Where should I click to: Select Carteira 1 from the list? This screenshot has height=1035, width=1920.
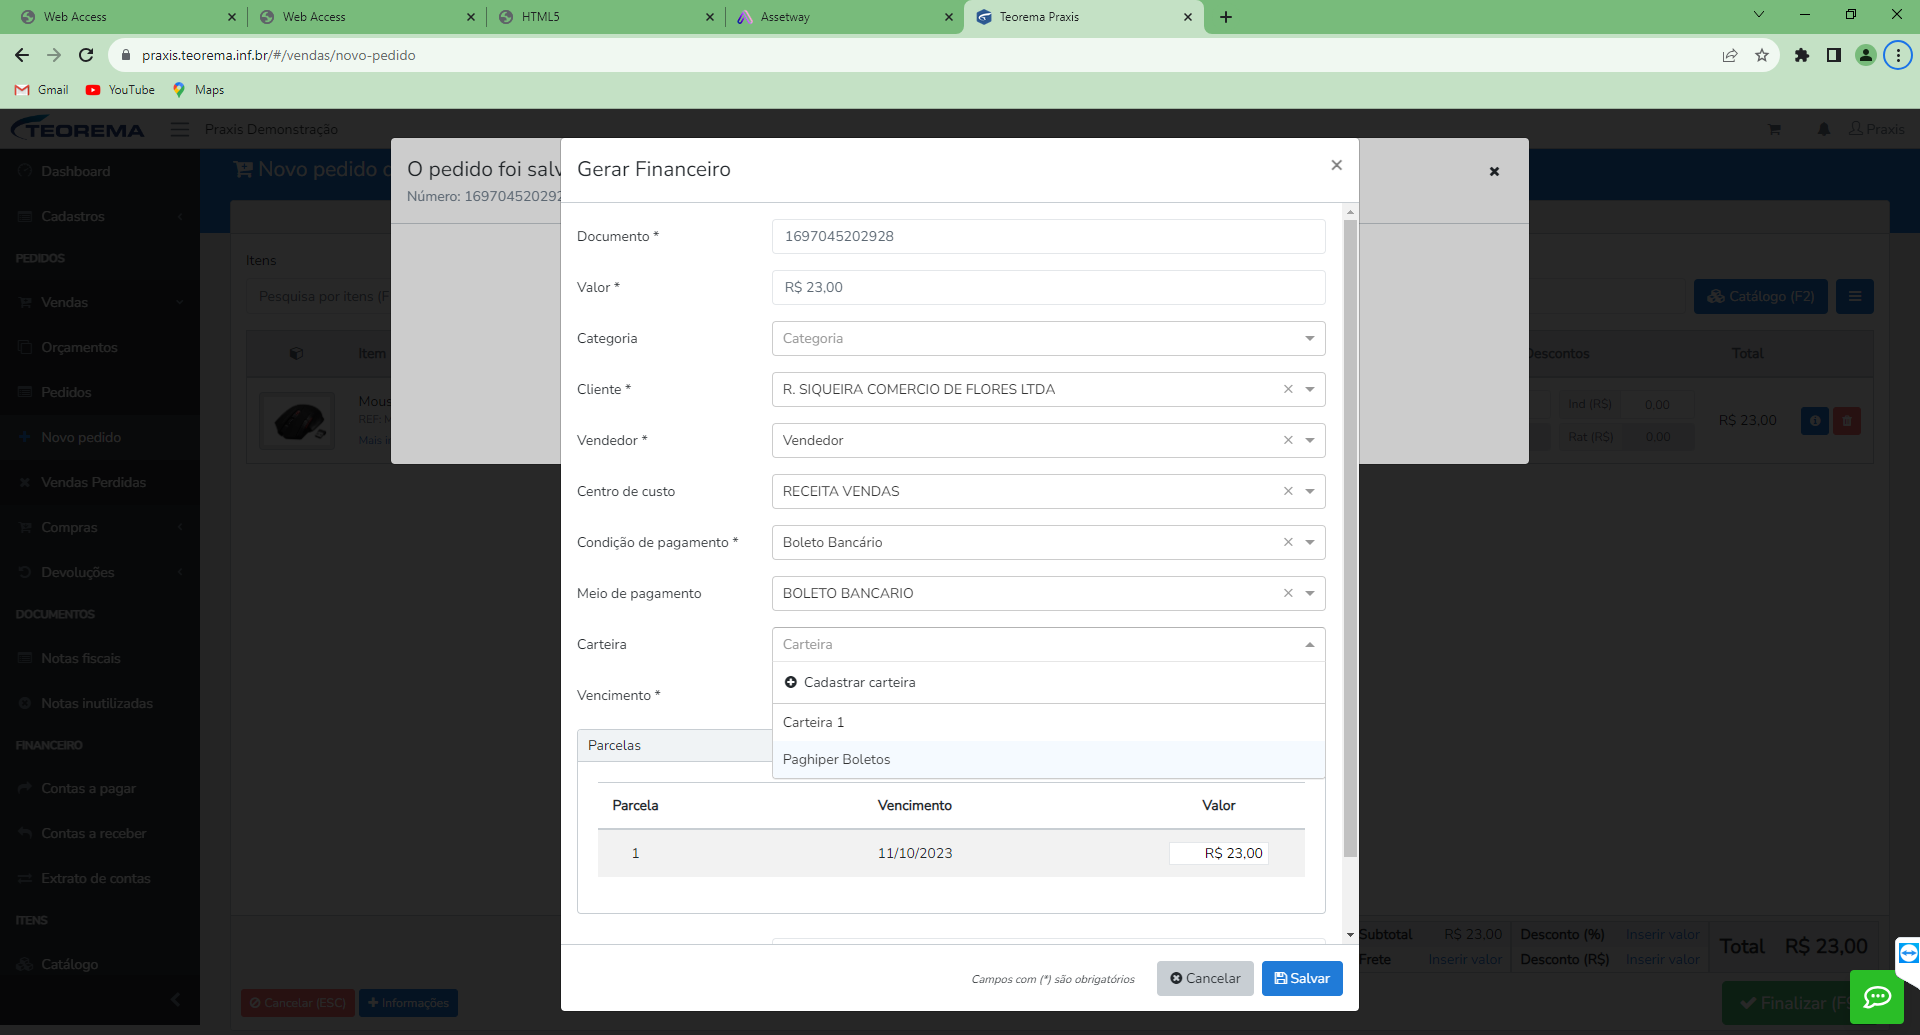[1048, 722]
